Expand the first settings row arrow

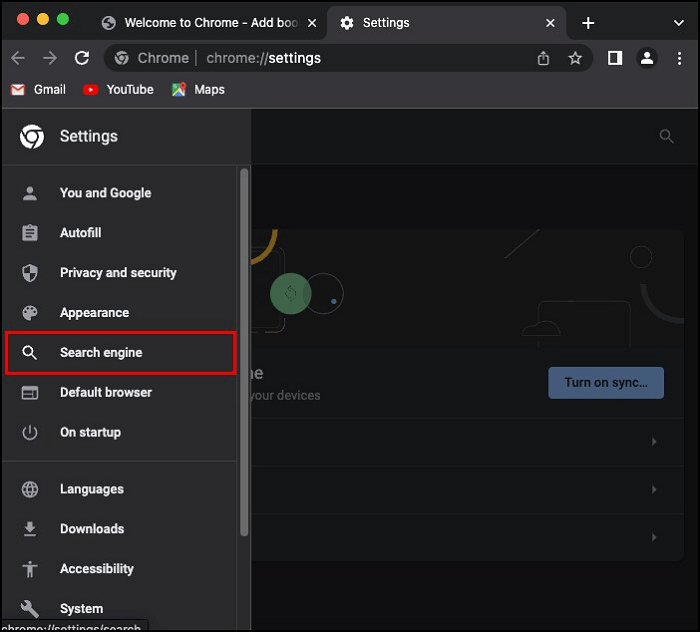click(654, 442)
